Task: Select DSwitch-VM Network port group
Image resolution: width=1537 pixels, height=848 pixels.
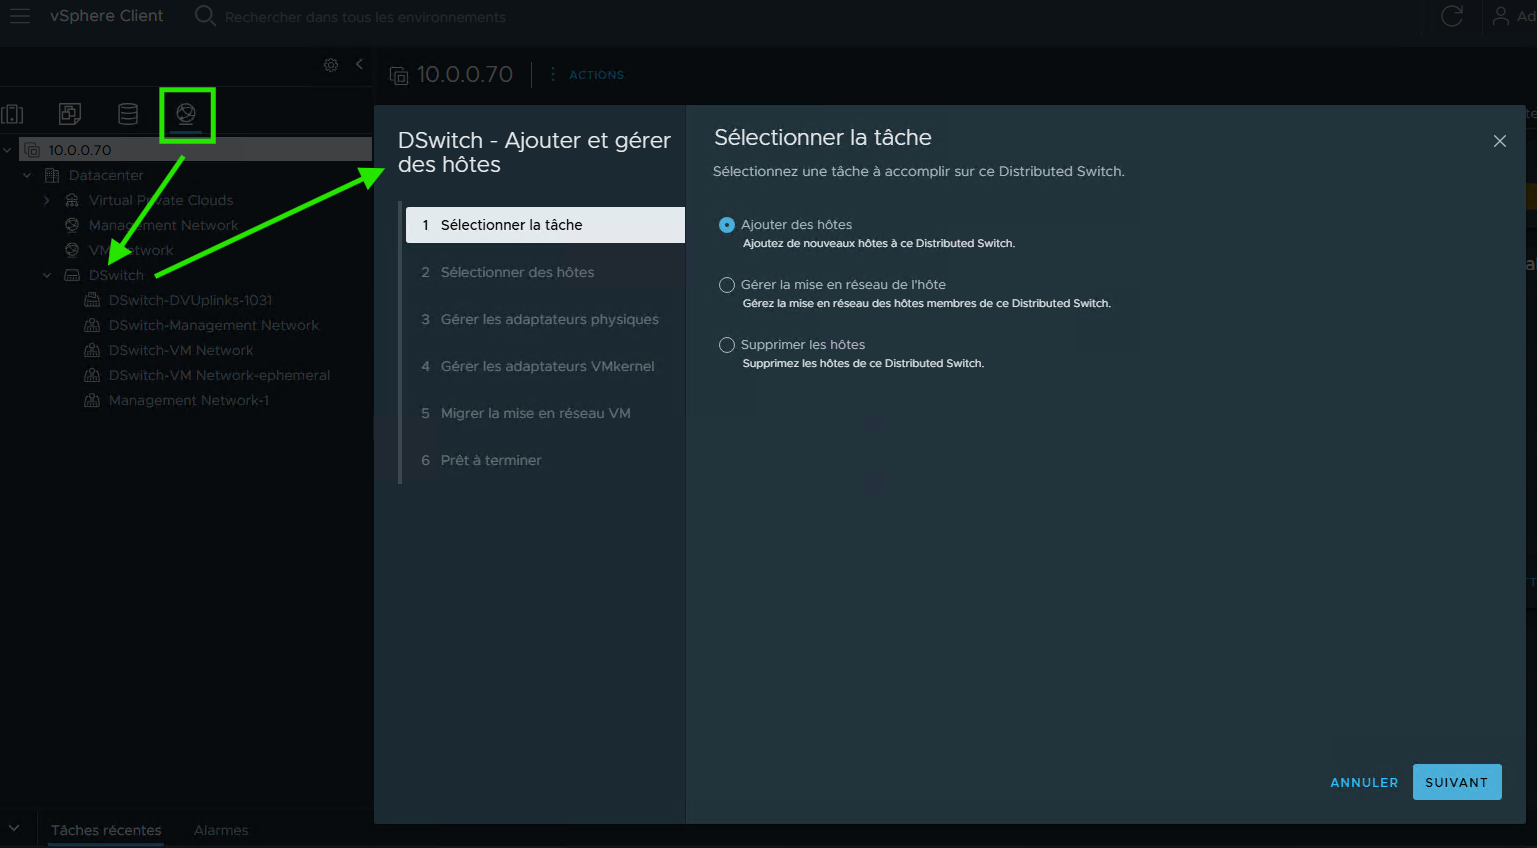Action: pos(181,350)
